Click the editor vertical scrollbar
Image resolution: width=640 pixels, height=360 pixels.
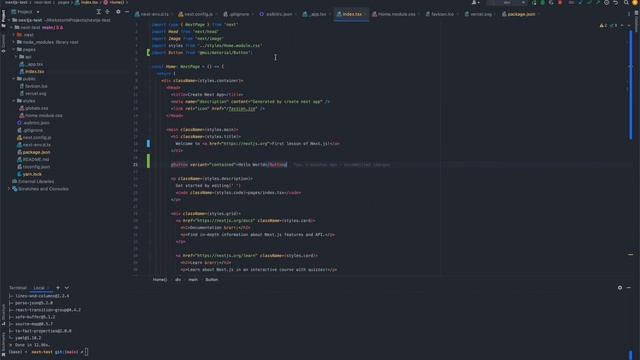631,85
